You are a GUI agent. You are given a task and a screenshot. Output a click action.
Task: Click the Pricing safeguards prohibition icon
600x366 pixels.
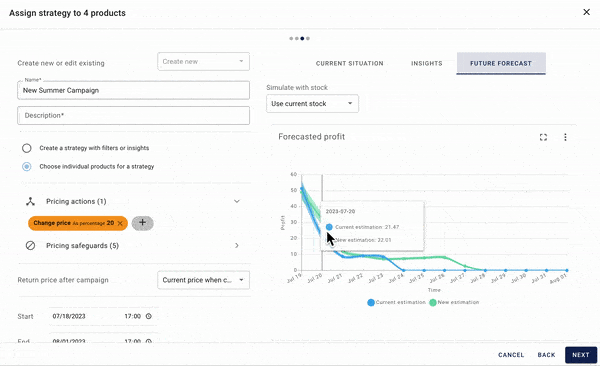[x=30, y=245]
